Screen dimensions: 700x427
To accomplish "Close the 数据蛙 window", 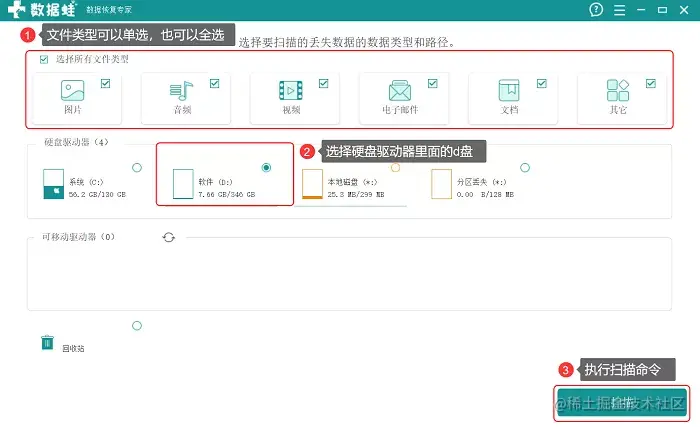I will pyautogui.click(x=684, y=10).
